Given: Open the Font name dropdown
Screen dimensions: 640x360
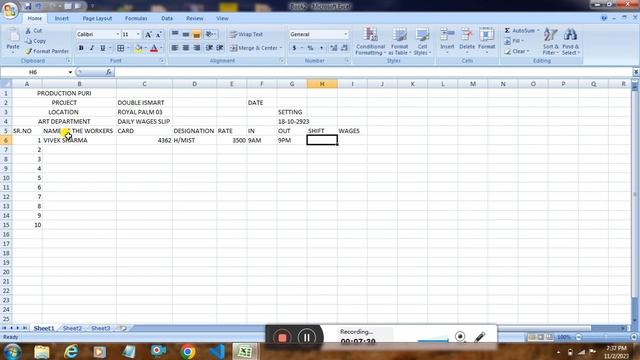Looking at the screenshot, I should click(x=118, y=34).
